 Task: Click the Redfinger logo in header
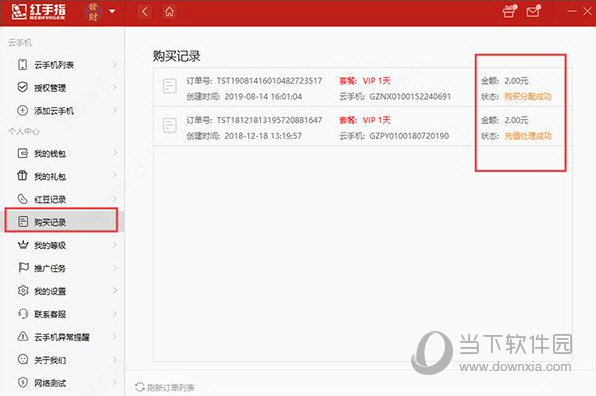pyautogui.click(x=38, y=12)
